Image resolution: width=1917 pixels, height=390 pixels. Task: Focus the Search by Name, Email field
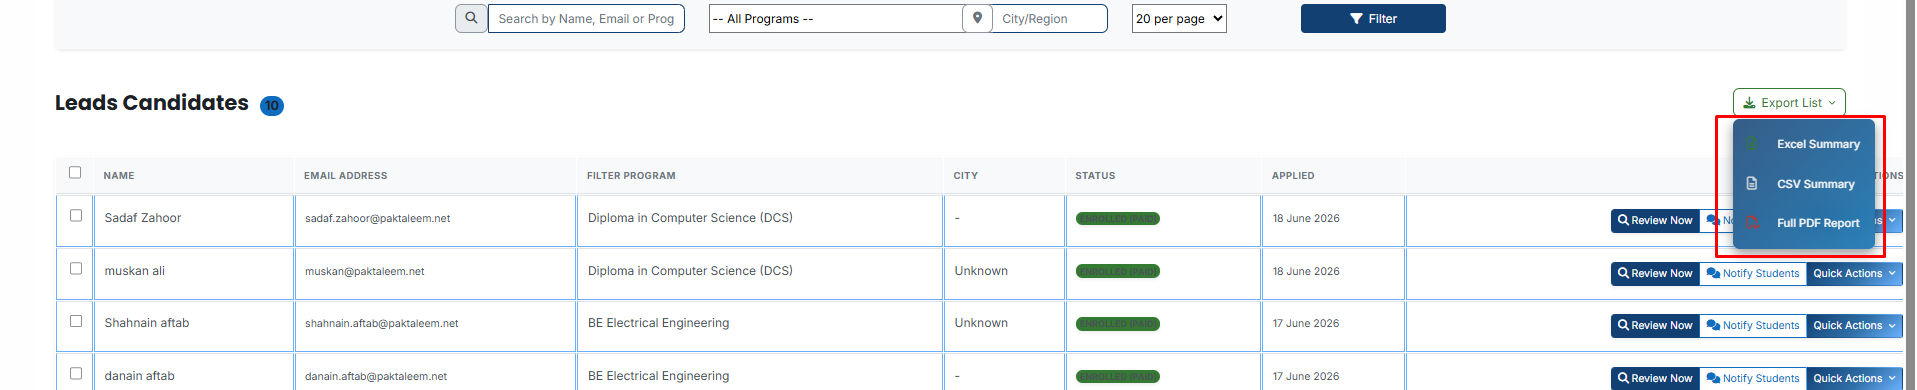click(586, 18)
